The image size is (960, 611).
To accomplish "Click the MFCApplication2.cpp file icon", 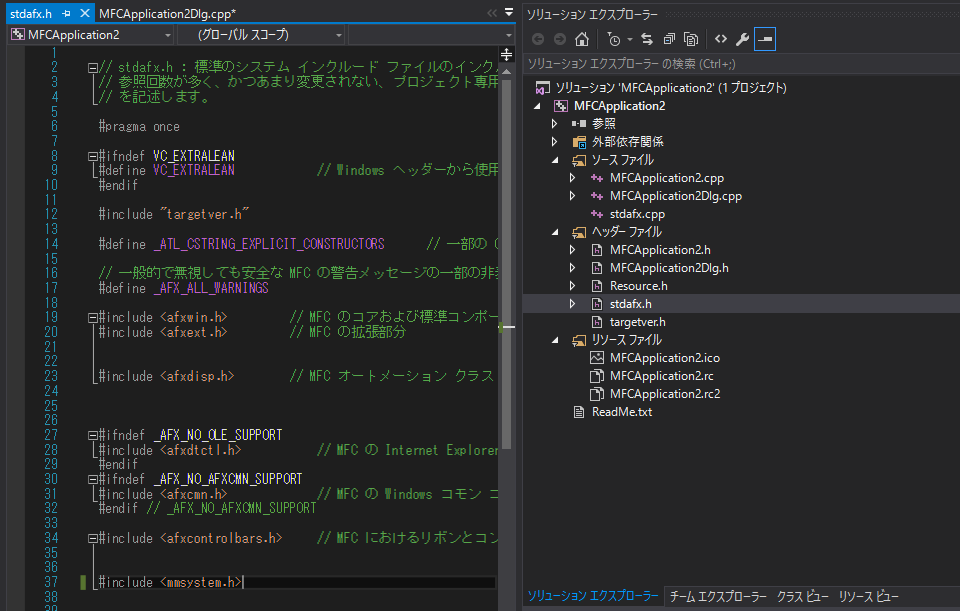I will 597,178.
